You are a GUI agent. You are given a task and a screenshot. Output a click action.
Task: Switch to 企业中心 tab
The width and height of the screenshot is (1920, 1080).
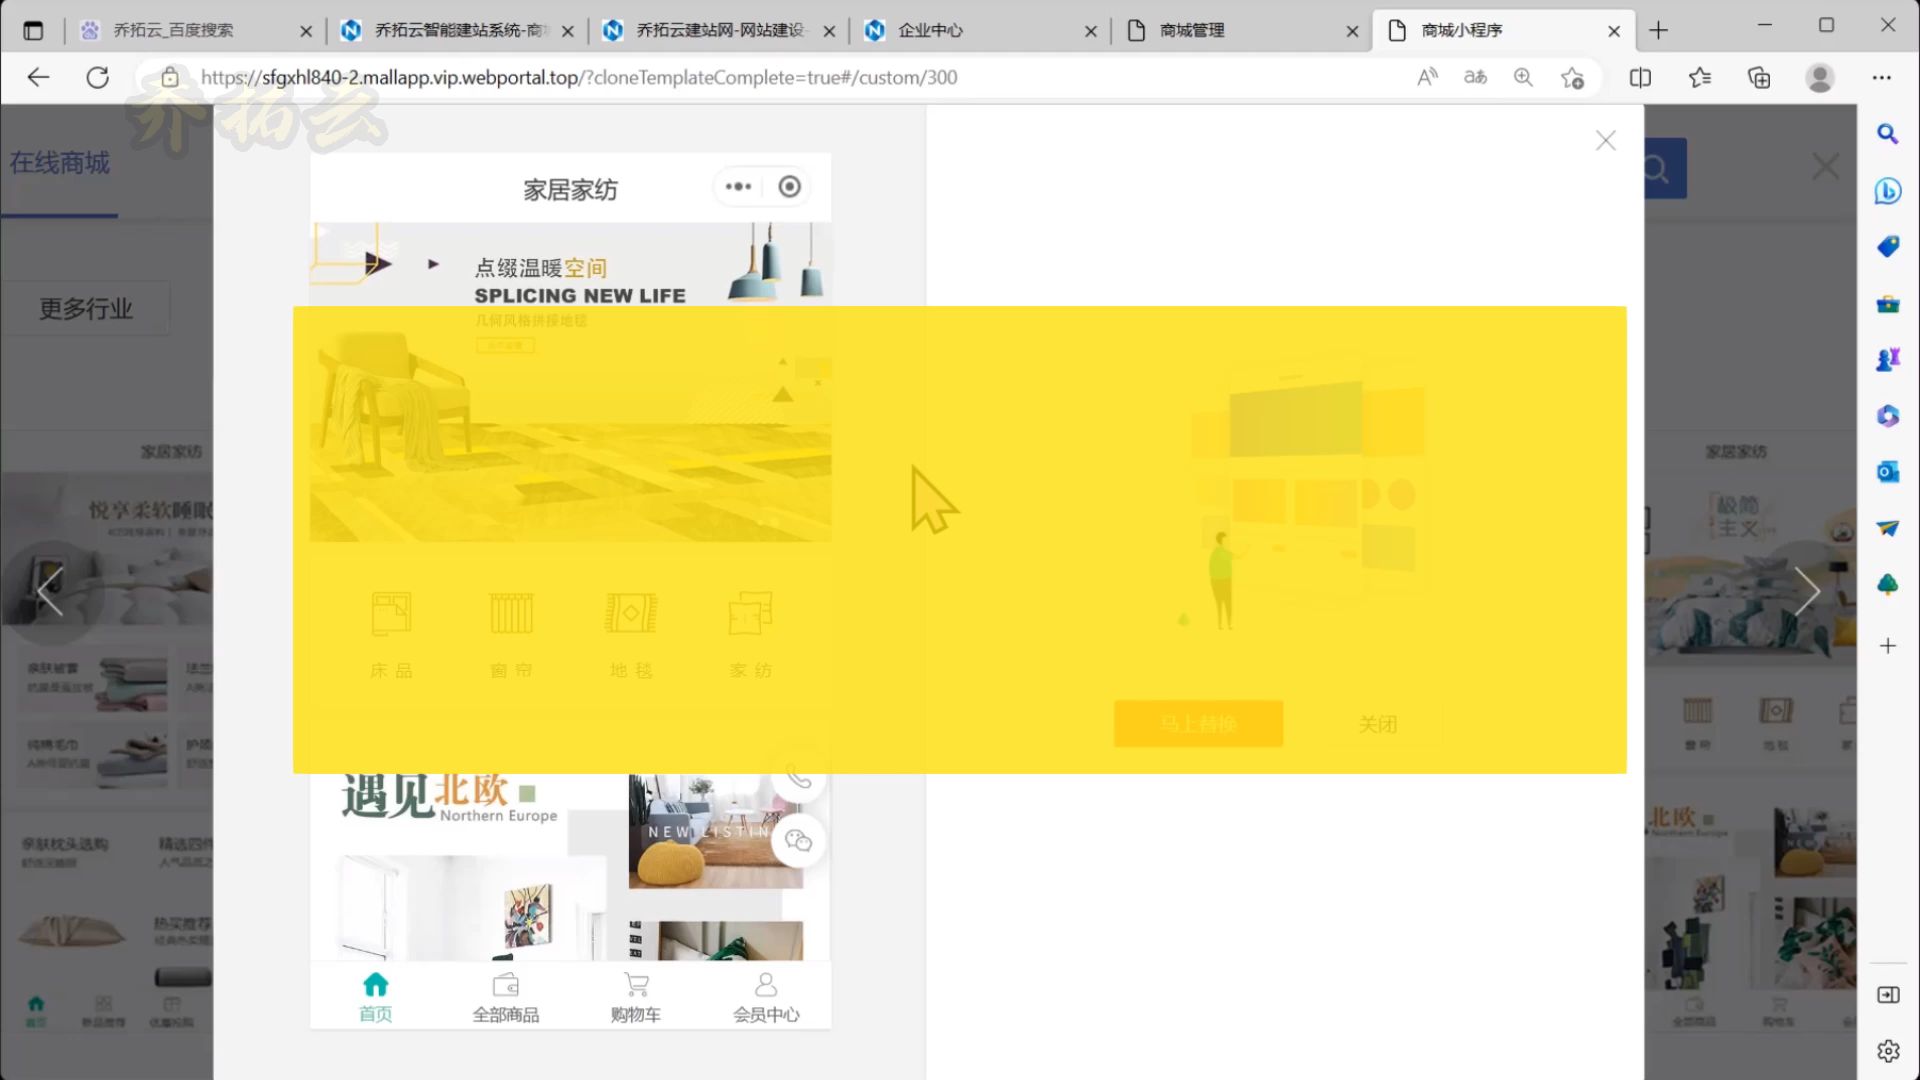[x=983, y=31]
